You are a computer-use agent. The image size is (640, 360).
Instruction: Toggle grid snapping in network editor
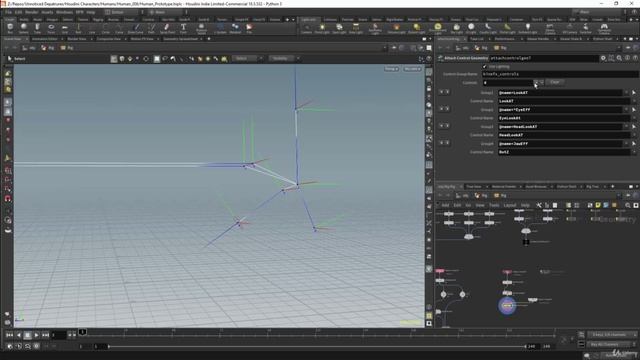tap(577, 205)
